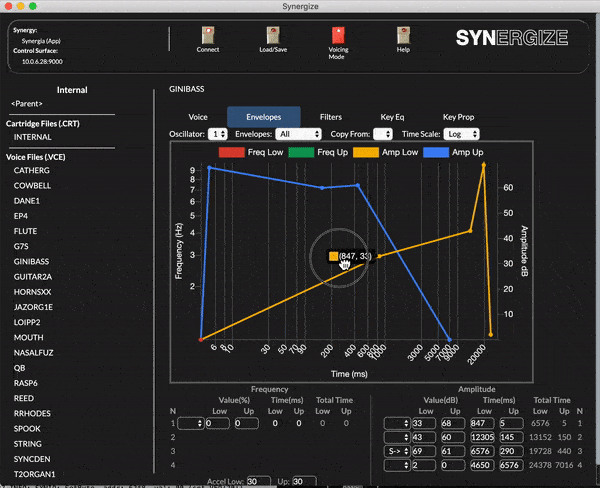Select the SPOOK voice file

(27, 429)
